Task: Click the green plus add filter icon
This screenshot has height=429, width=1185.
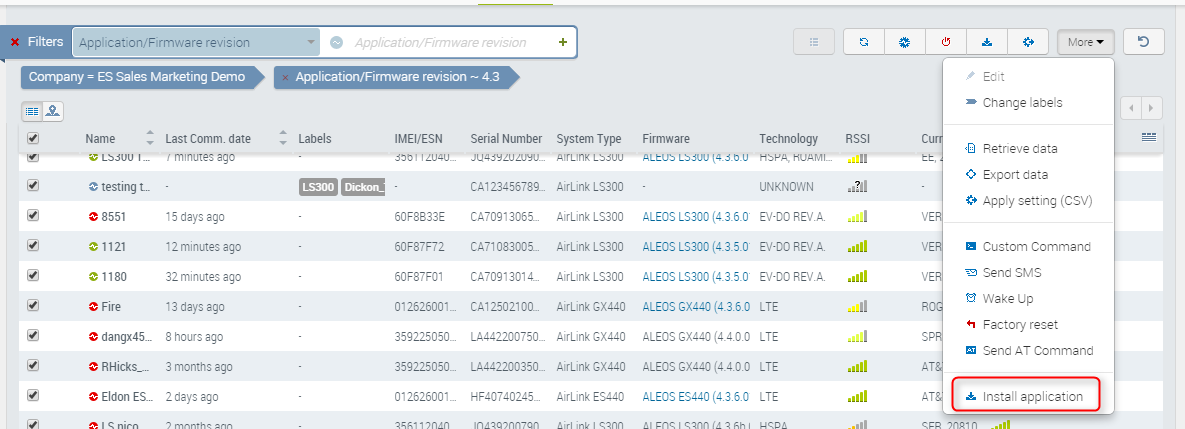Action: pos(562,42)
